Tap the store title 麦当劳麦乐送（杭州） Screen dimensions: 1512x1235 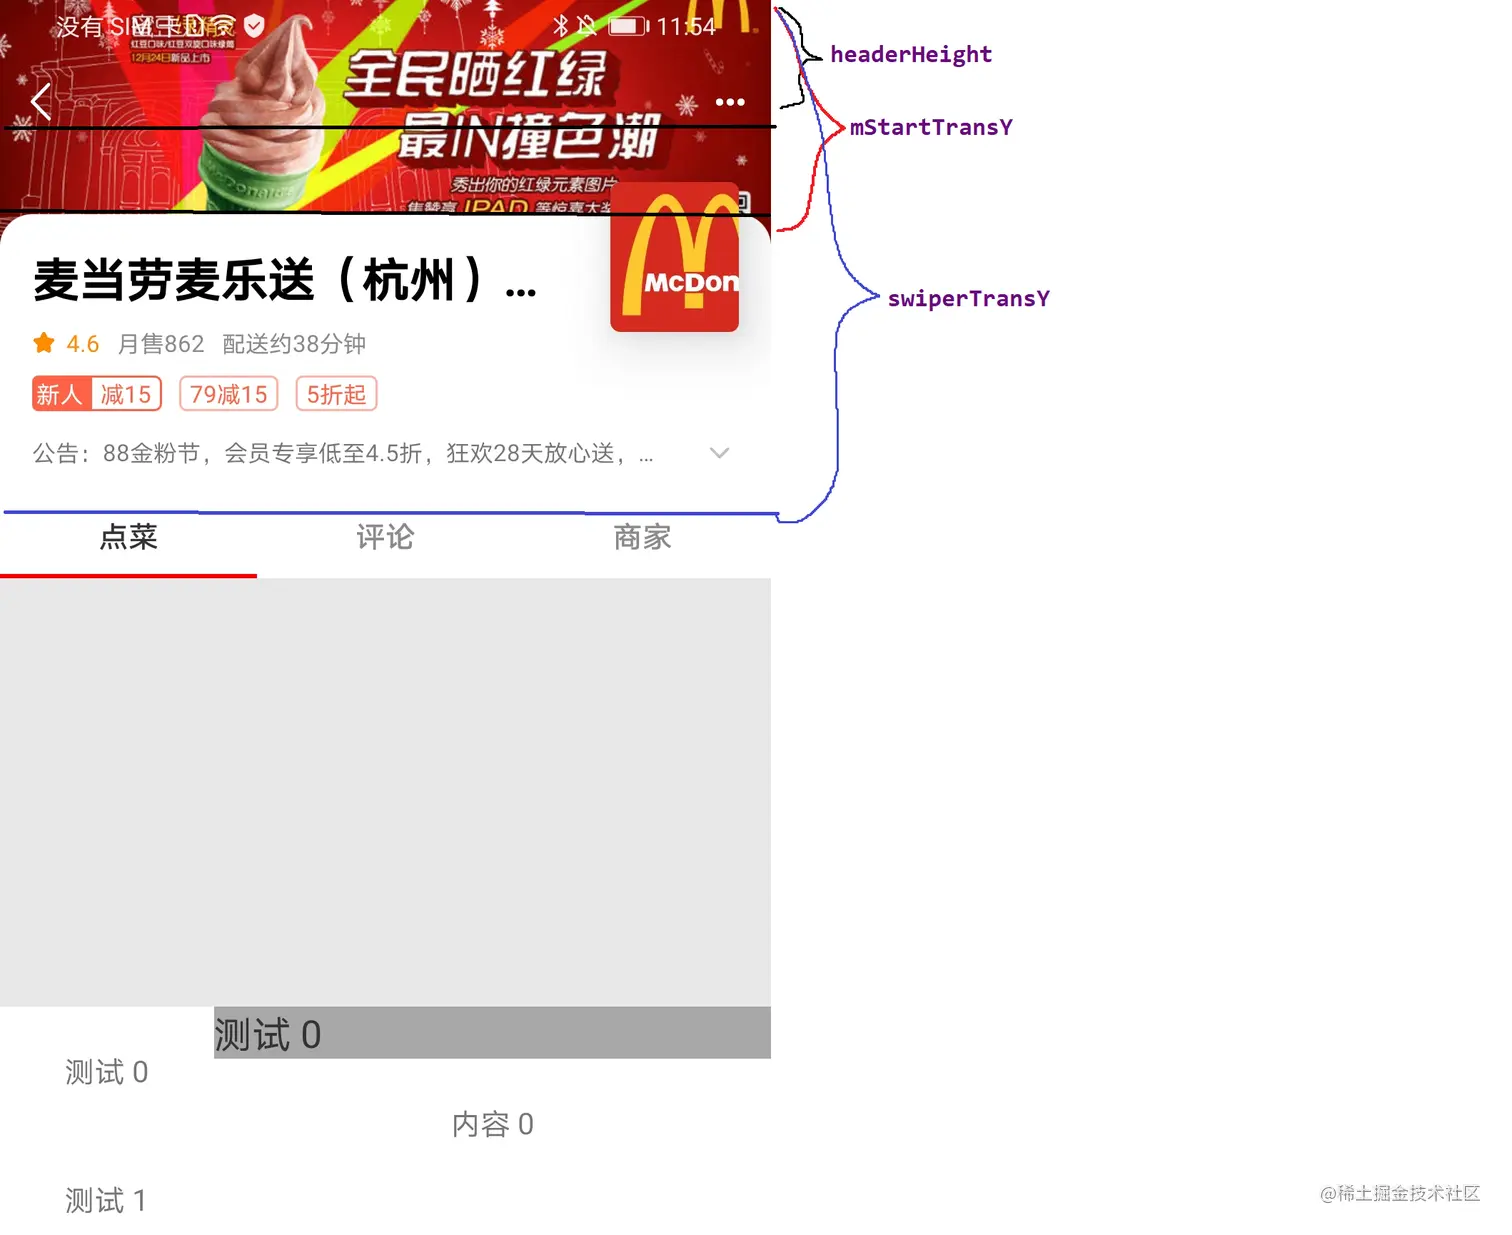[285, 280]
